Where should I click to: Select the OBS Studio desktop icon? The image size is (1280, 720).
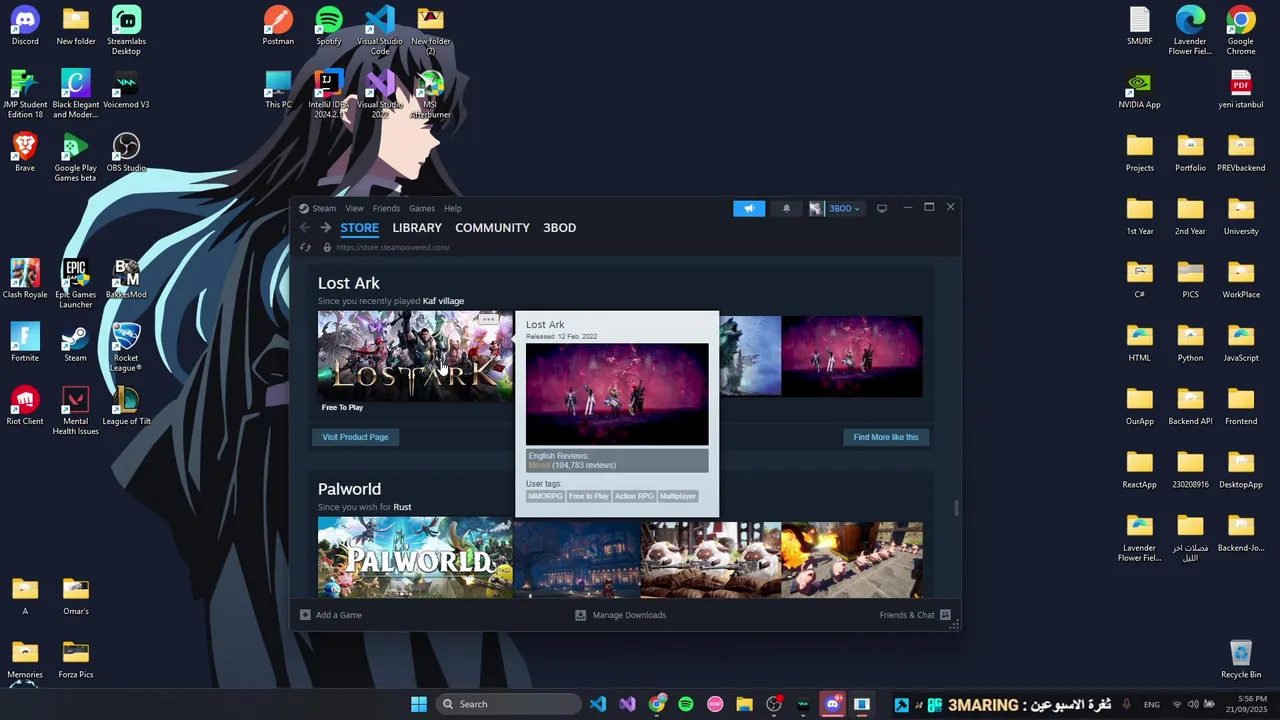tap(126, 153)
